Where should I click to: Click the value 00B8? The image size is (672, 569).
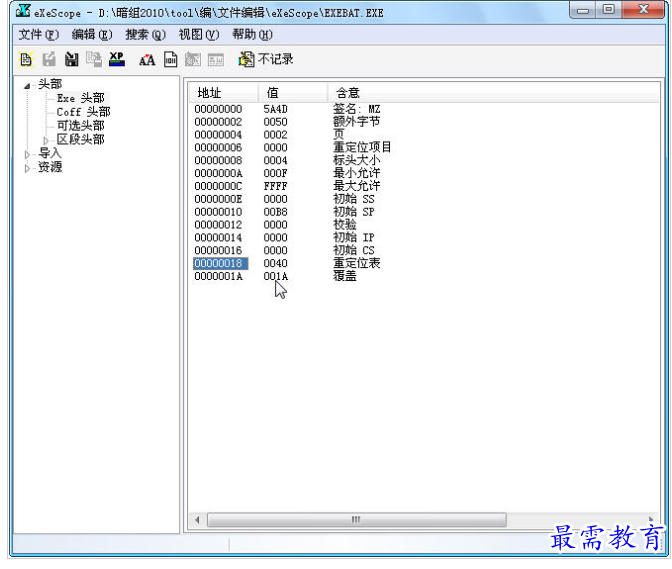tap(276, 212)
